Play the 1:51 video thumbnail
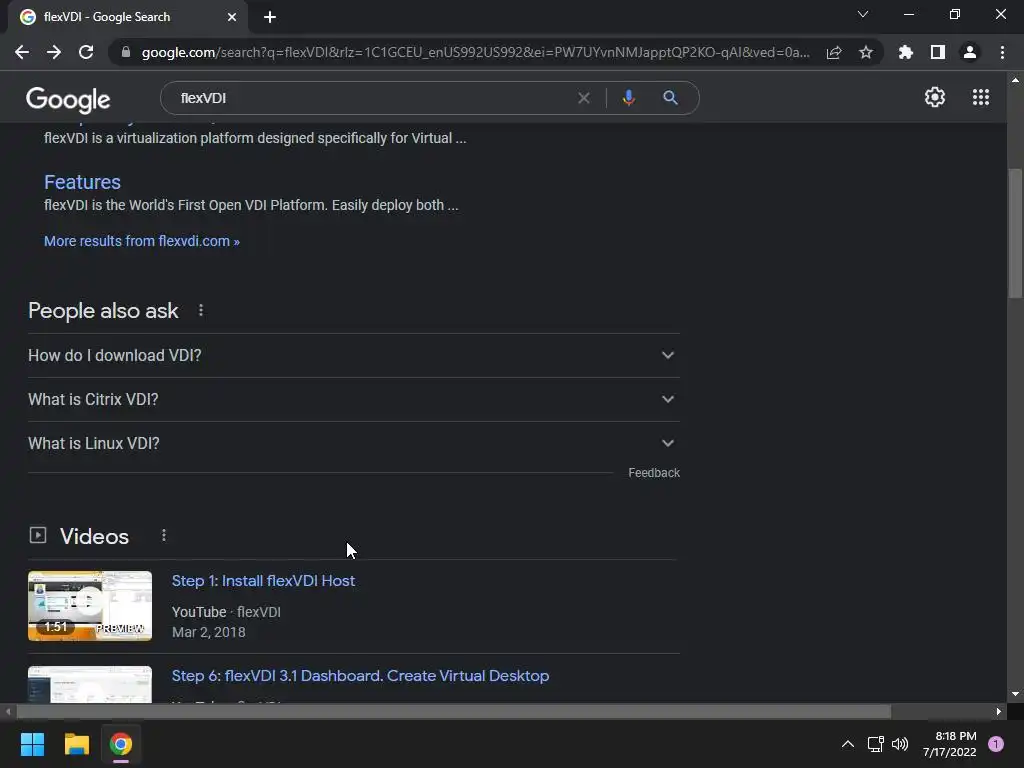Image resolution: width=1024 pixels, height=768 pixels. [x=90, y=606]
